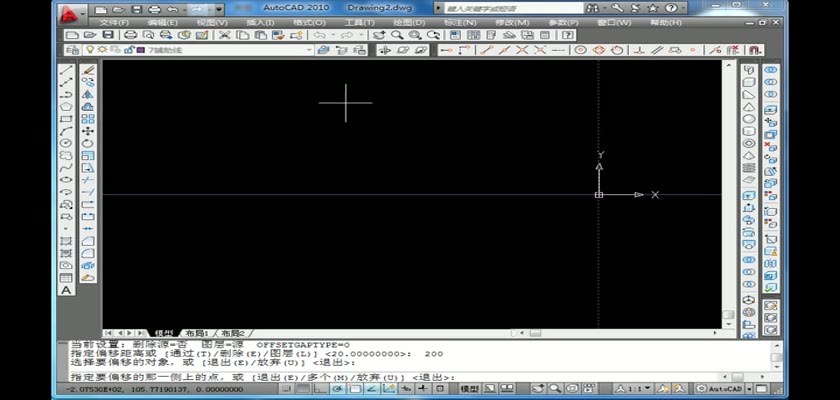This screenshot has width=840, height=400.
Task: Click the 模型 button in status bar
Action: (469, 389)
